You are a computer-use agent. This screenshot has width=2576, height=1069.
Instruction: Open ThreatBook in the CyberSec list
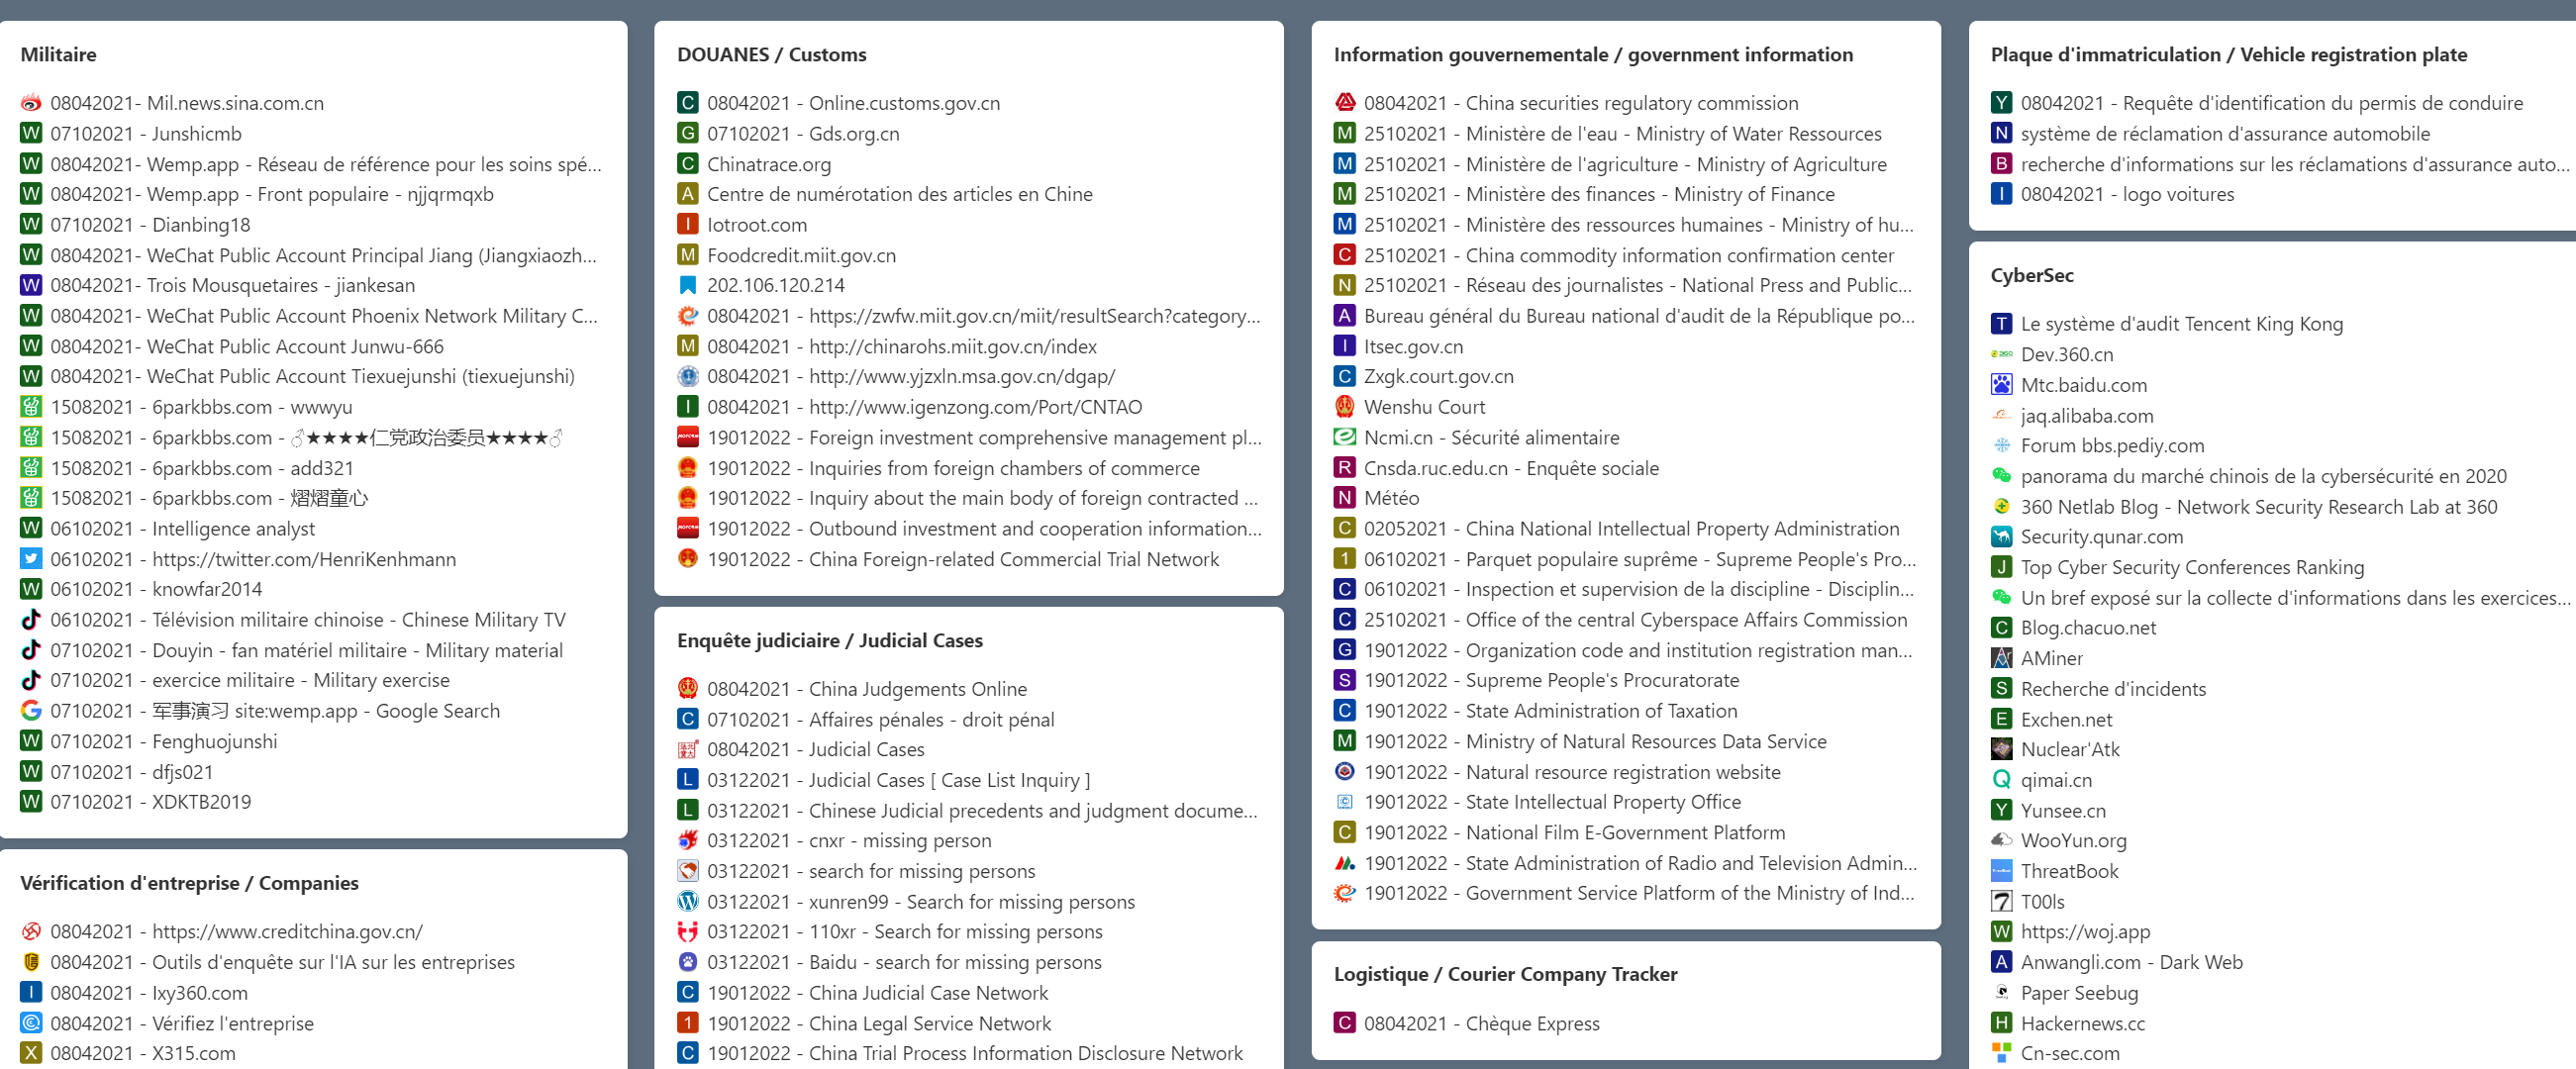coord(2069,871)
